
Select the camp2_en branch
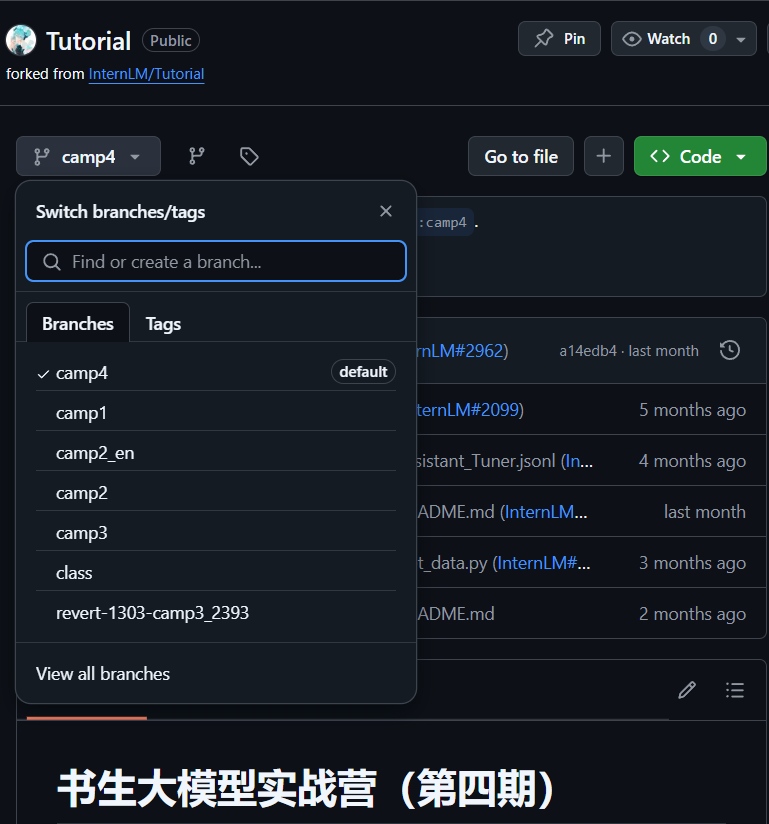pyautogui.click(x=216, y=453)
